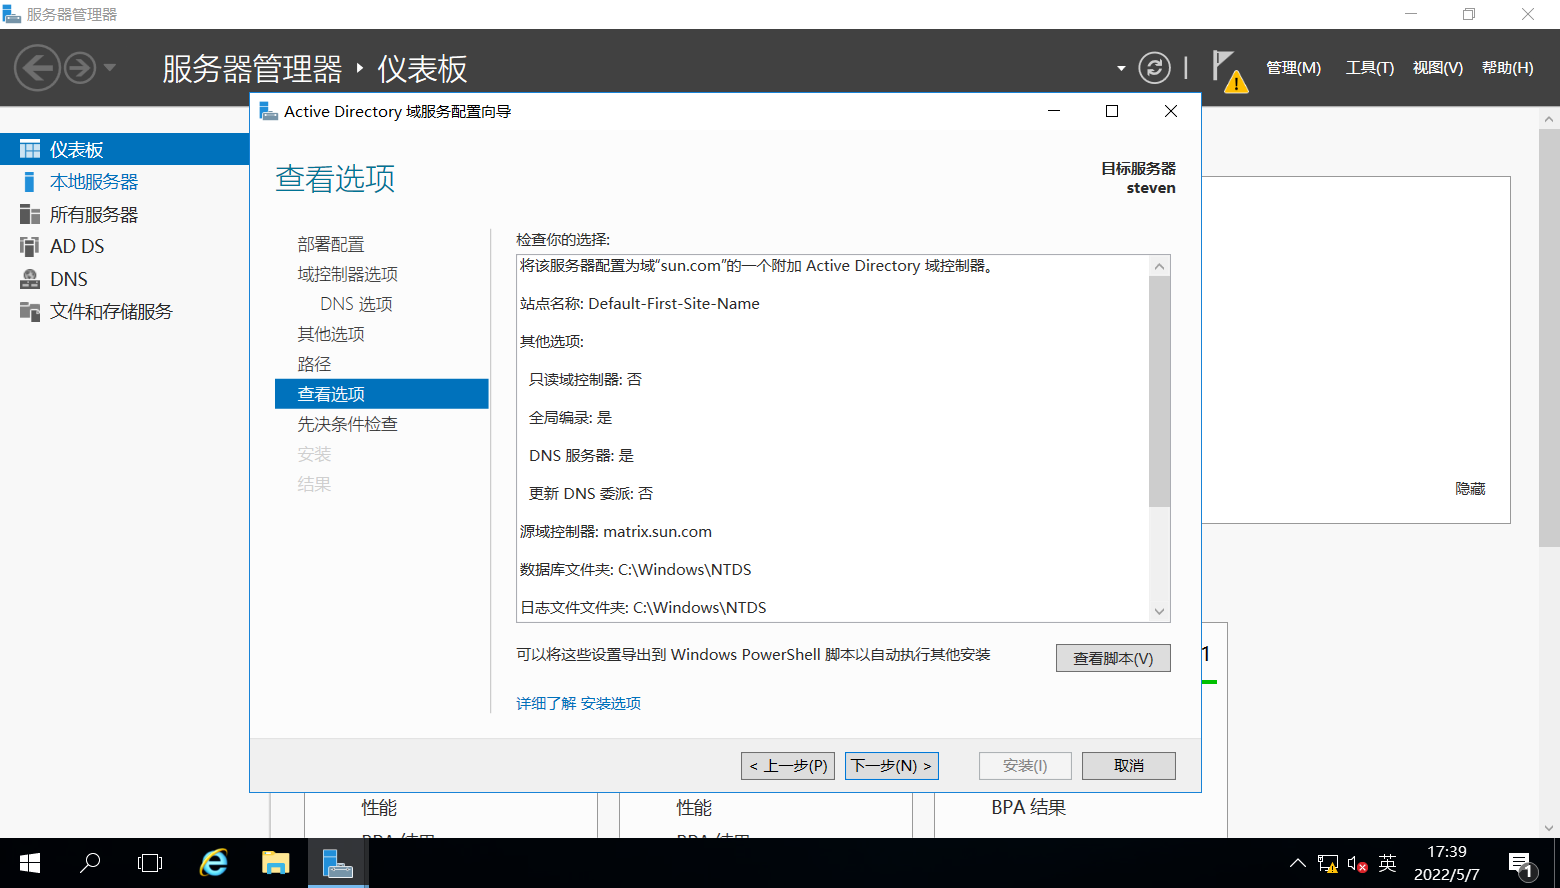1560x888 pixels.
Task: Go to 先决条件检查 wizard step
Action: tap(348, 424)
